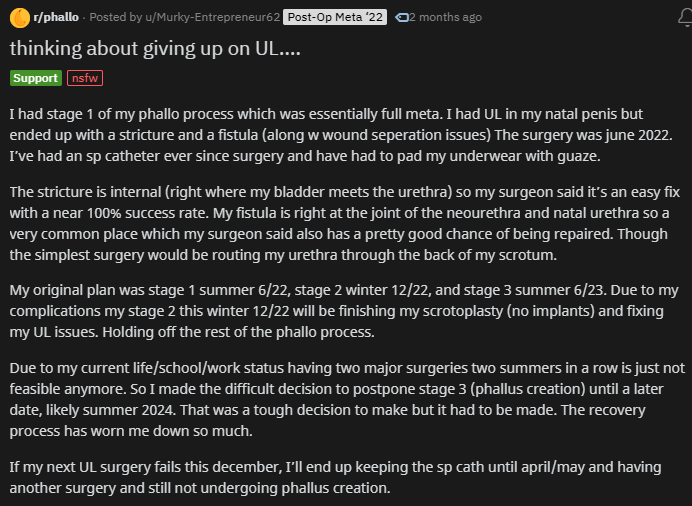Click the "Posted by" label text

[116, 17]
